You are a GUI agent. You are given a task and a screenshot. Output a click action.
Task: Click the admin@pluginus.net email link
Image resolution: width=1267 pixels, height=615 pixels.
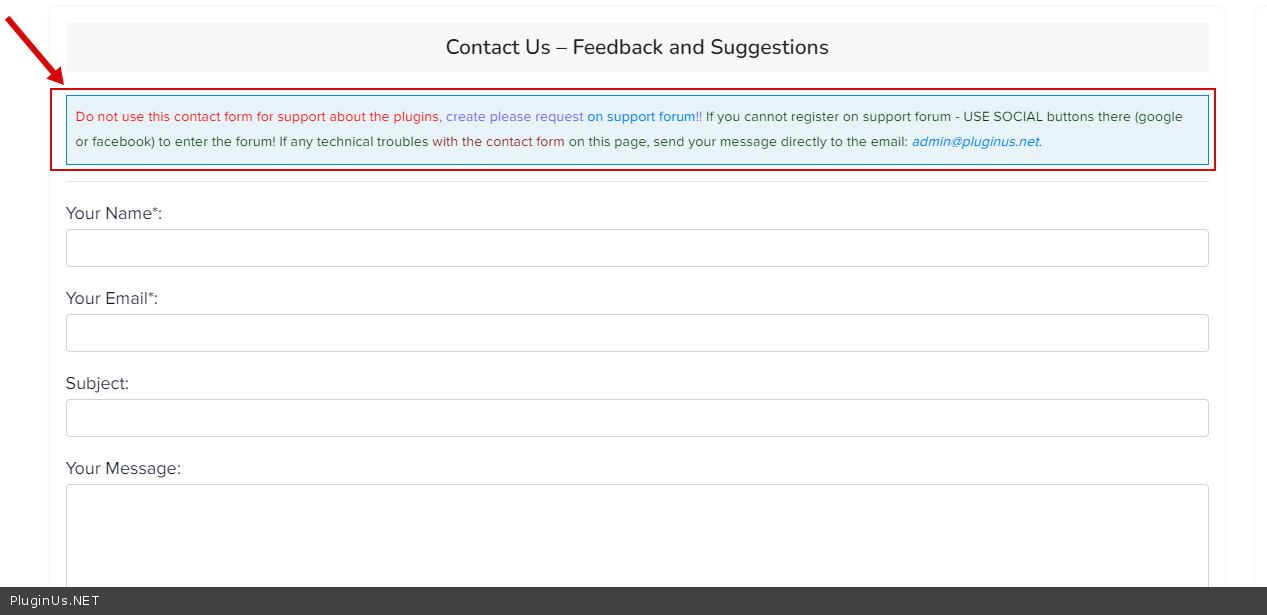pyautogui.click(x=975, y=142)
